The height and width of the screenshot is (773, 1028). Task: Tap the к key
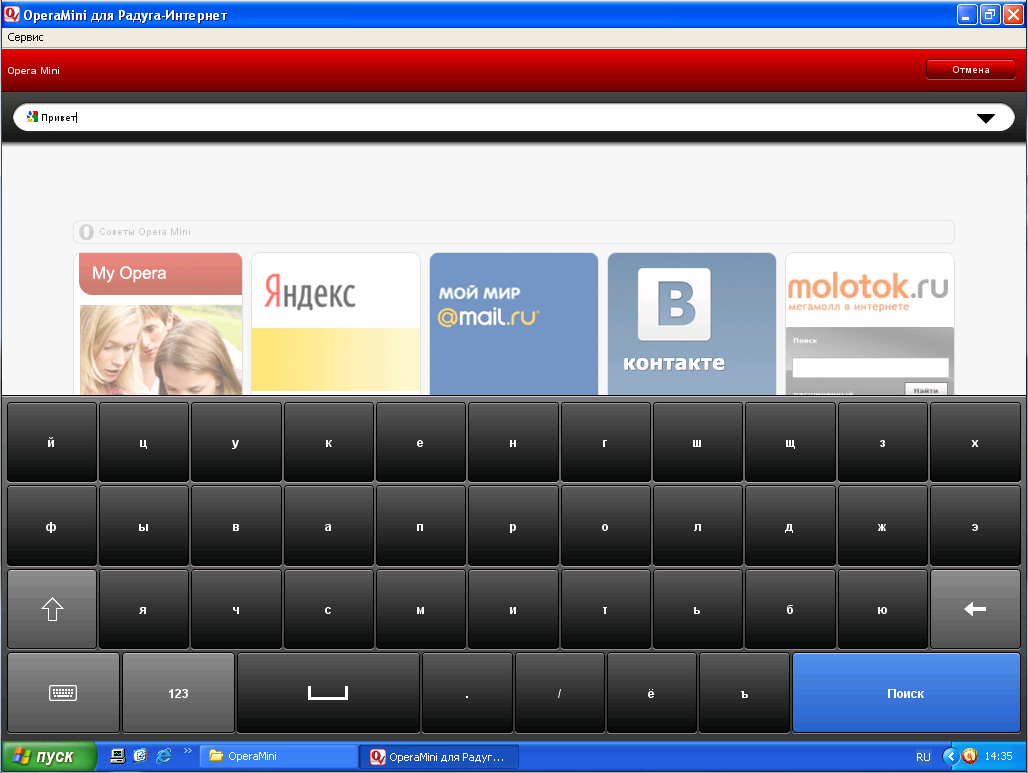[328, 443]
